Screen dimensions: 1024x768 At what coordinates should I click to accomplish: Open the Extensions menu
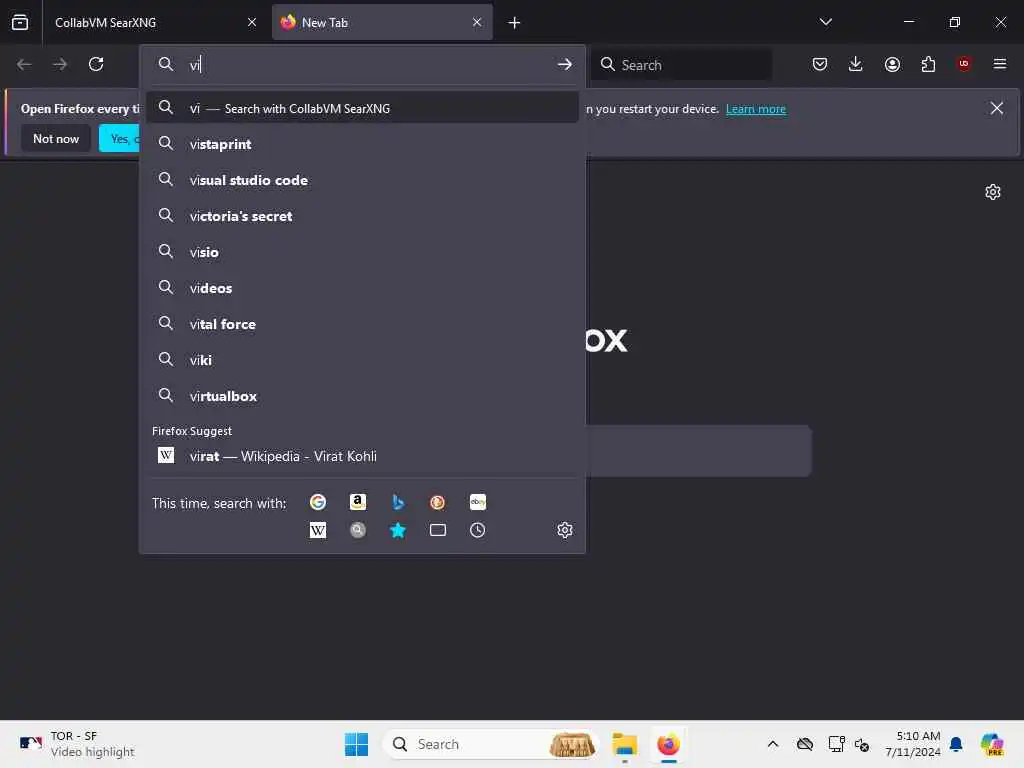(928, 64)
